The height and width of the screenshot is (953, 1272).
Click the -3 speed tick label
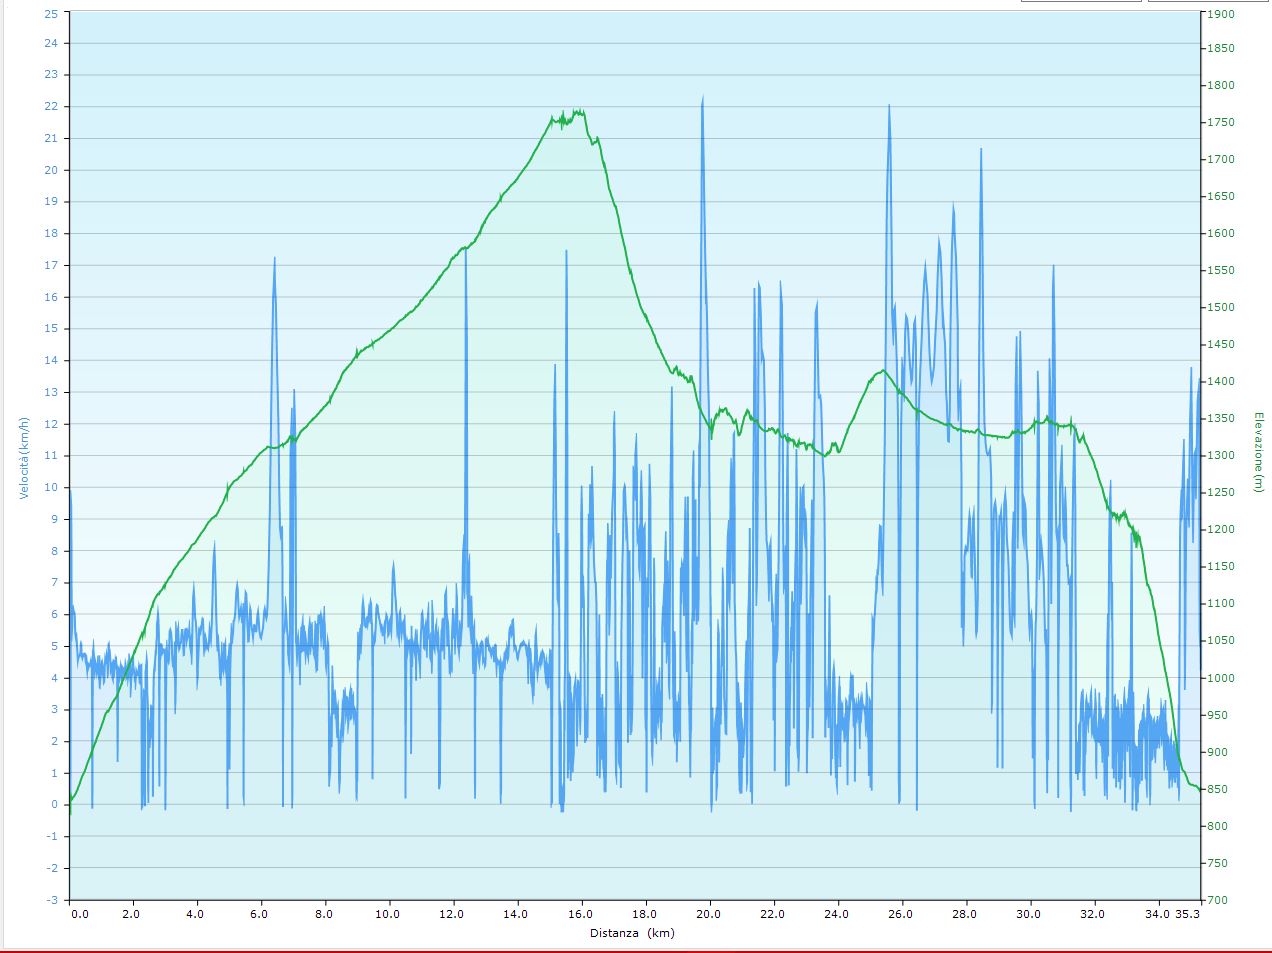click(x=51, y=900)
